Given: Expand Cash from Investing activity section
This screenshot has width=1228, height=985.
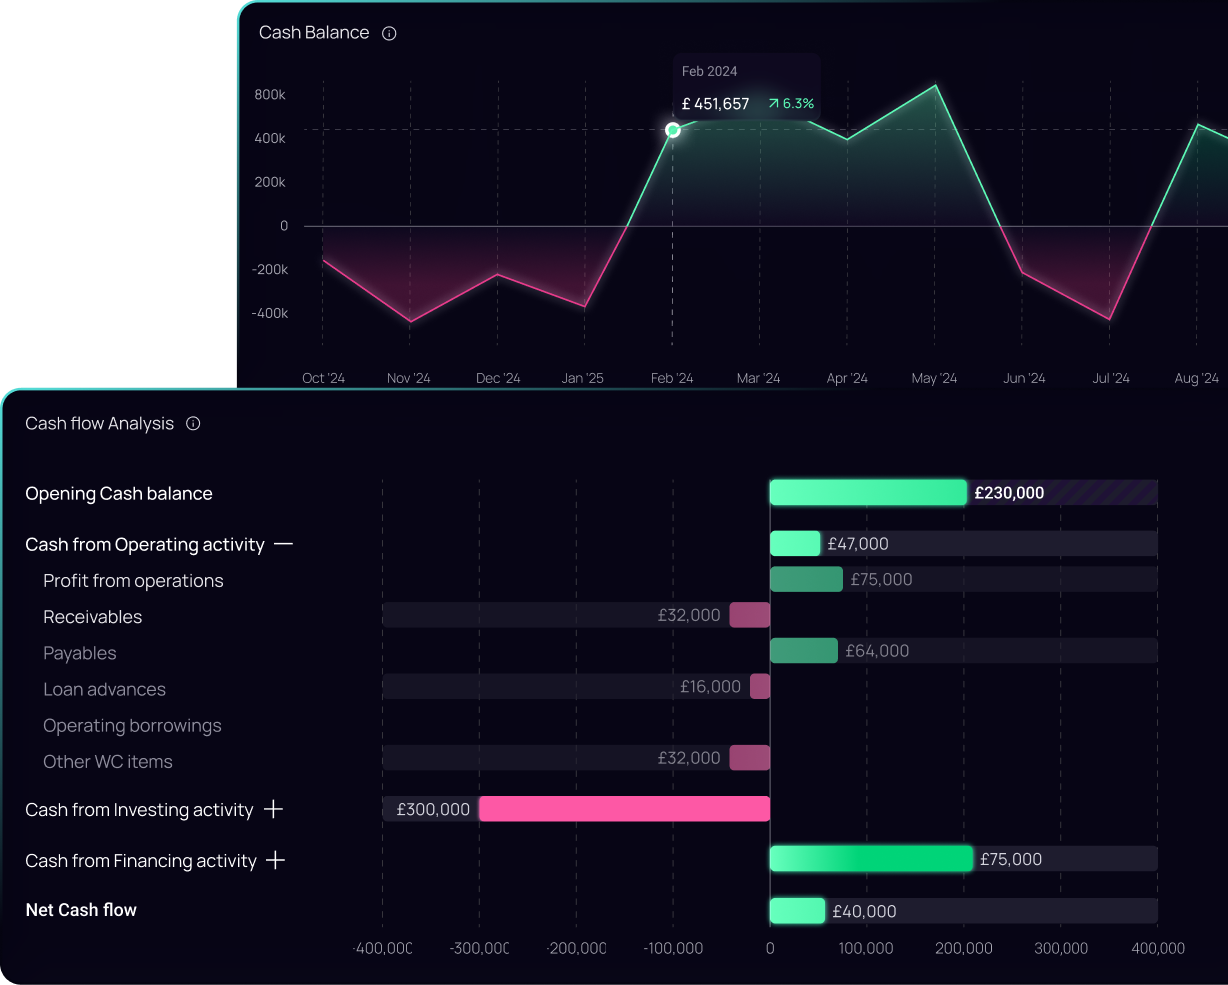Looking at the screenshot, I should 273,809.
